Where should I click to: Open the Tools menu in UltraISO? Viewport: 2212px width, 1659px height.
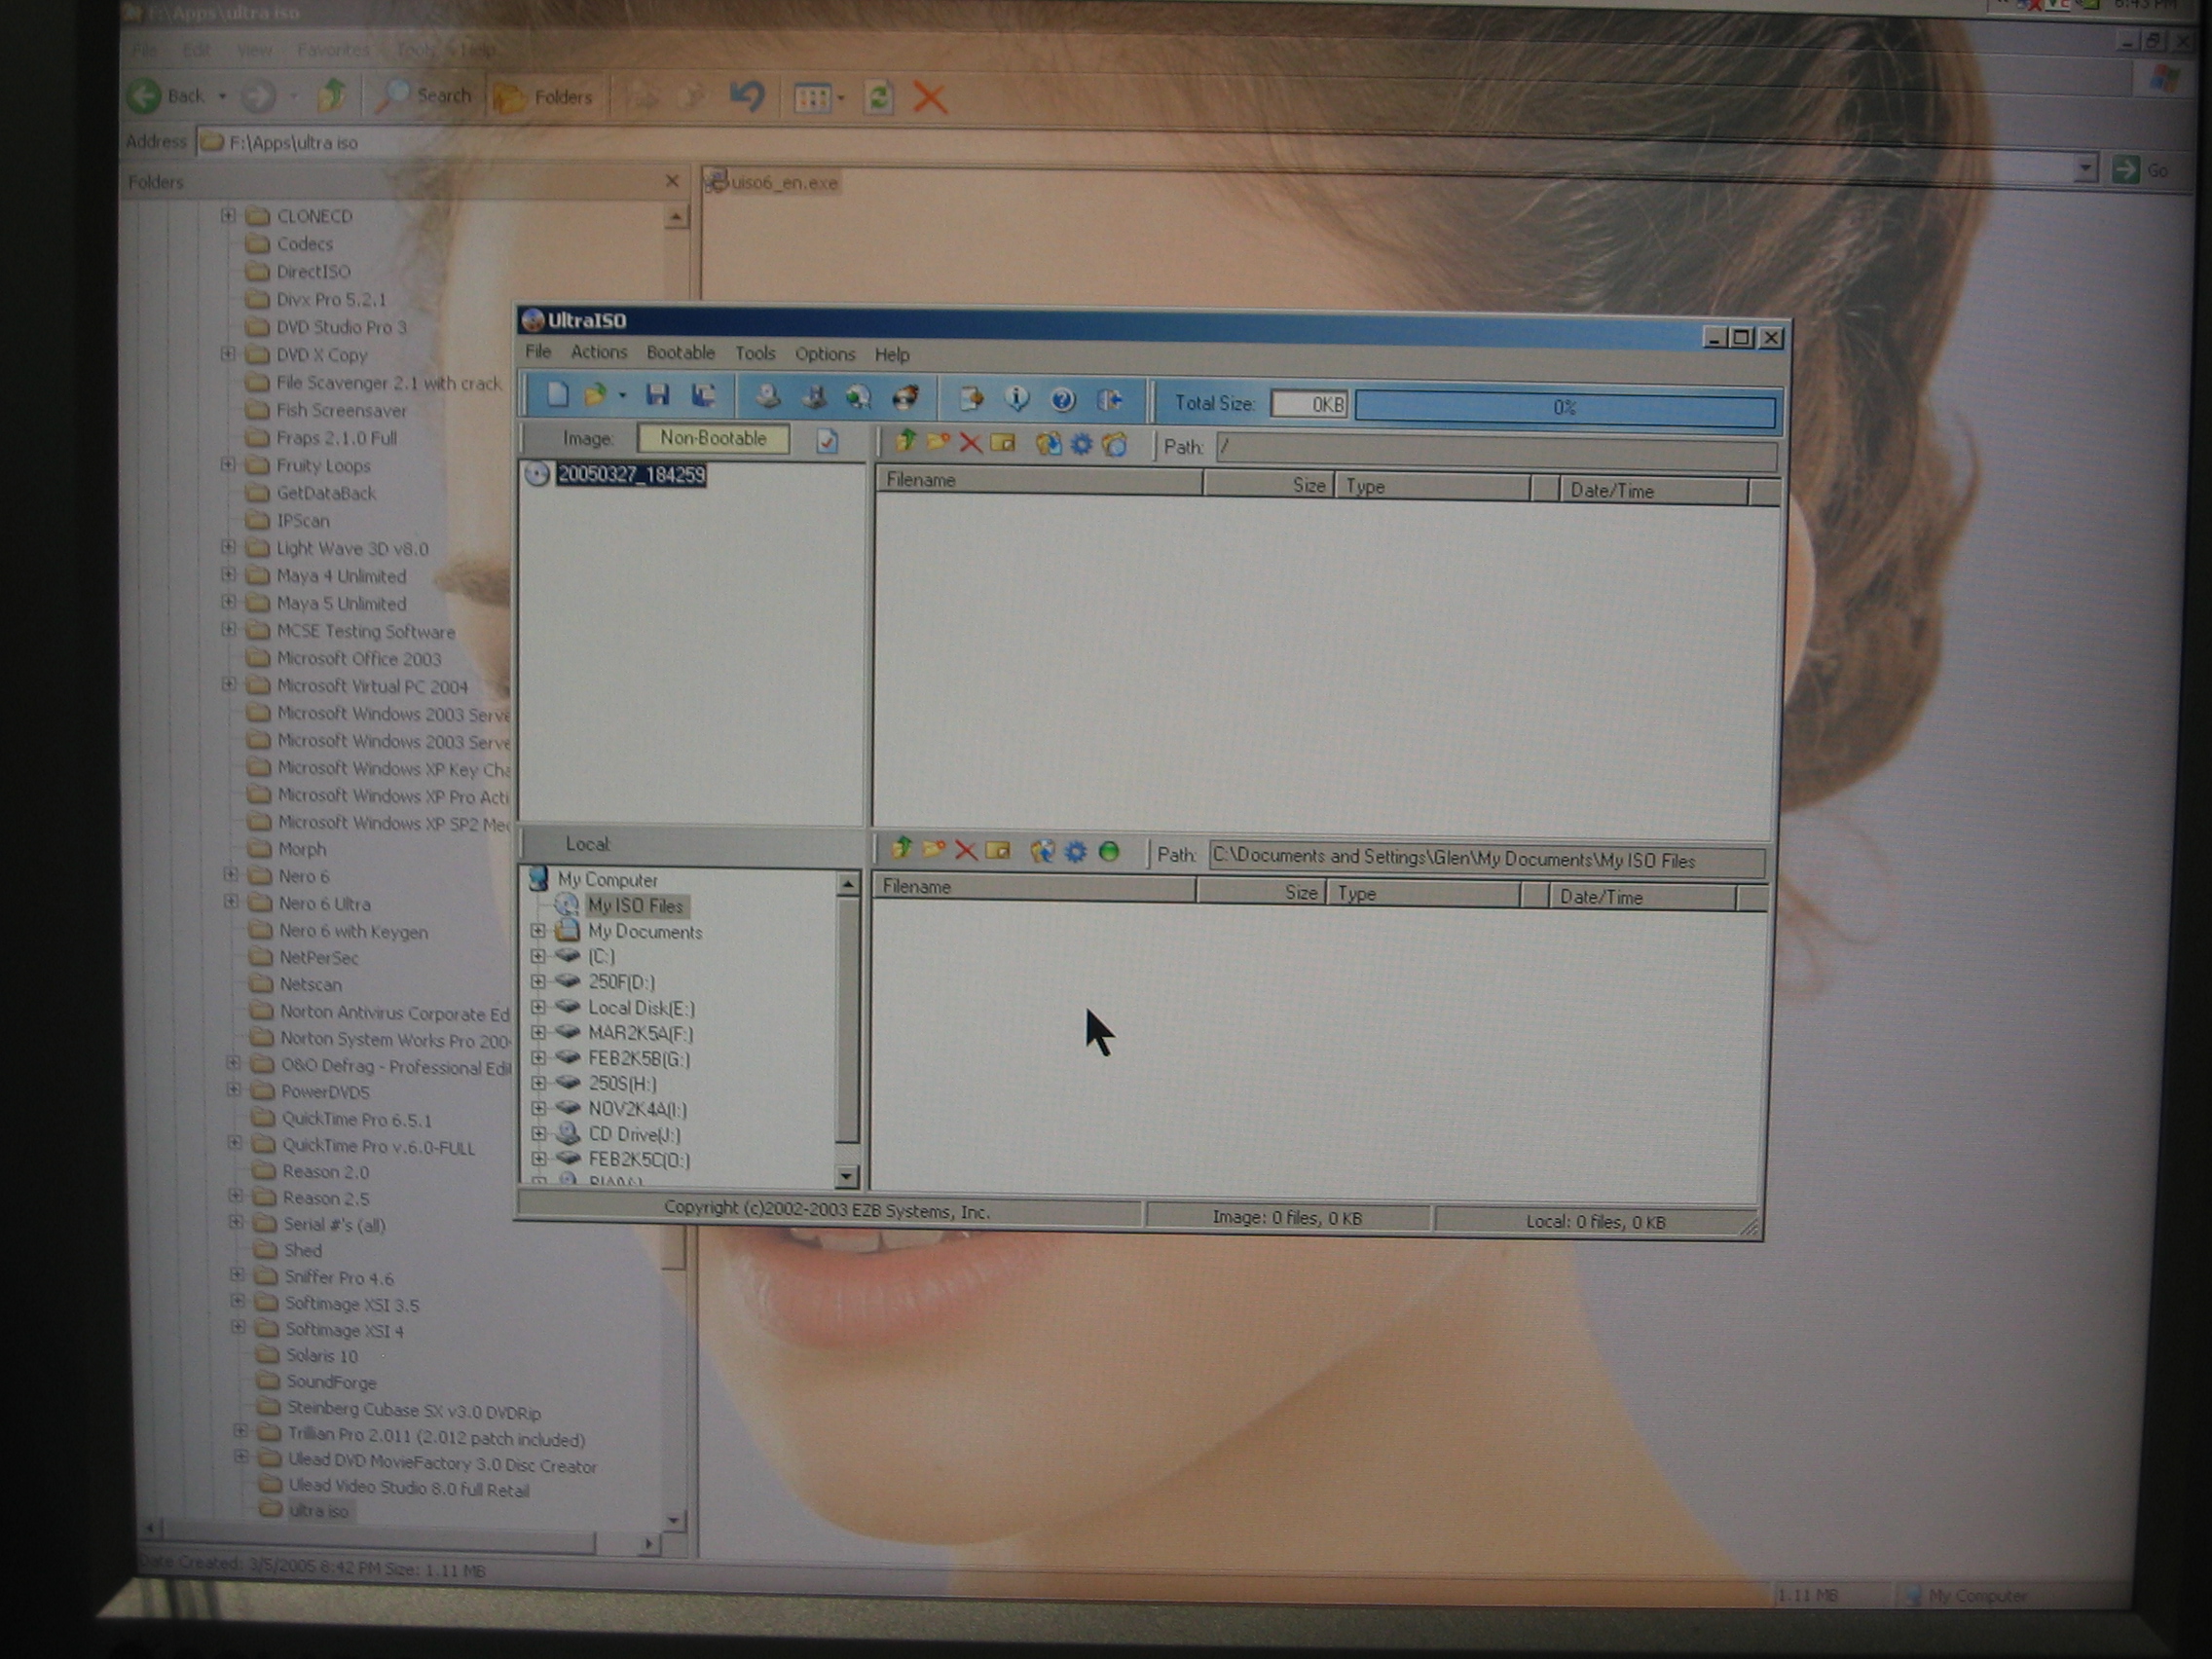pos(755,354)
